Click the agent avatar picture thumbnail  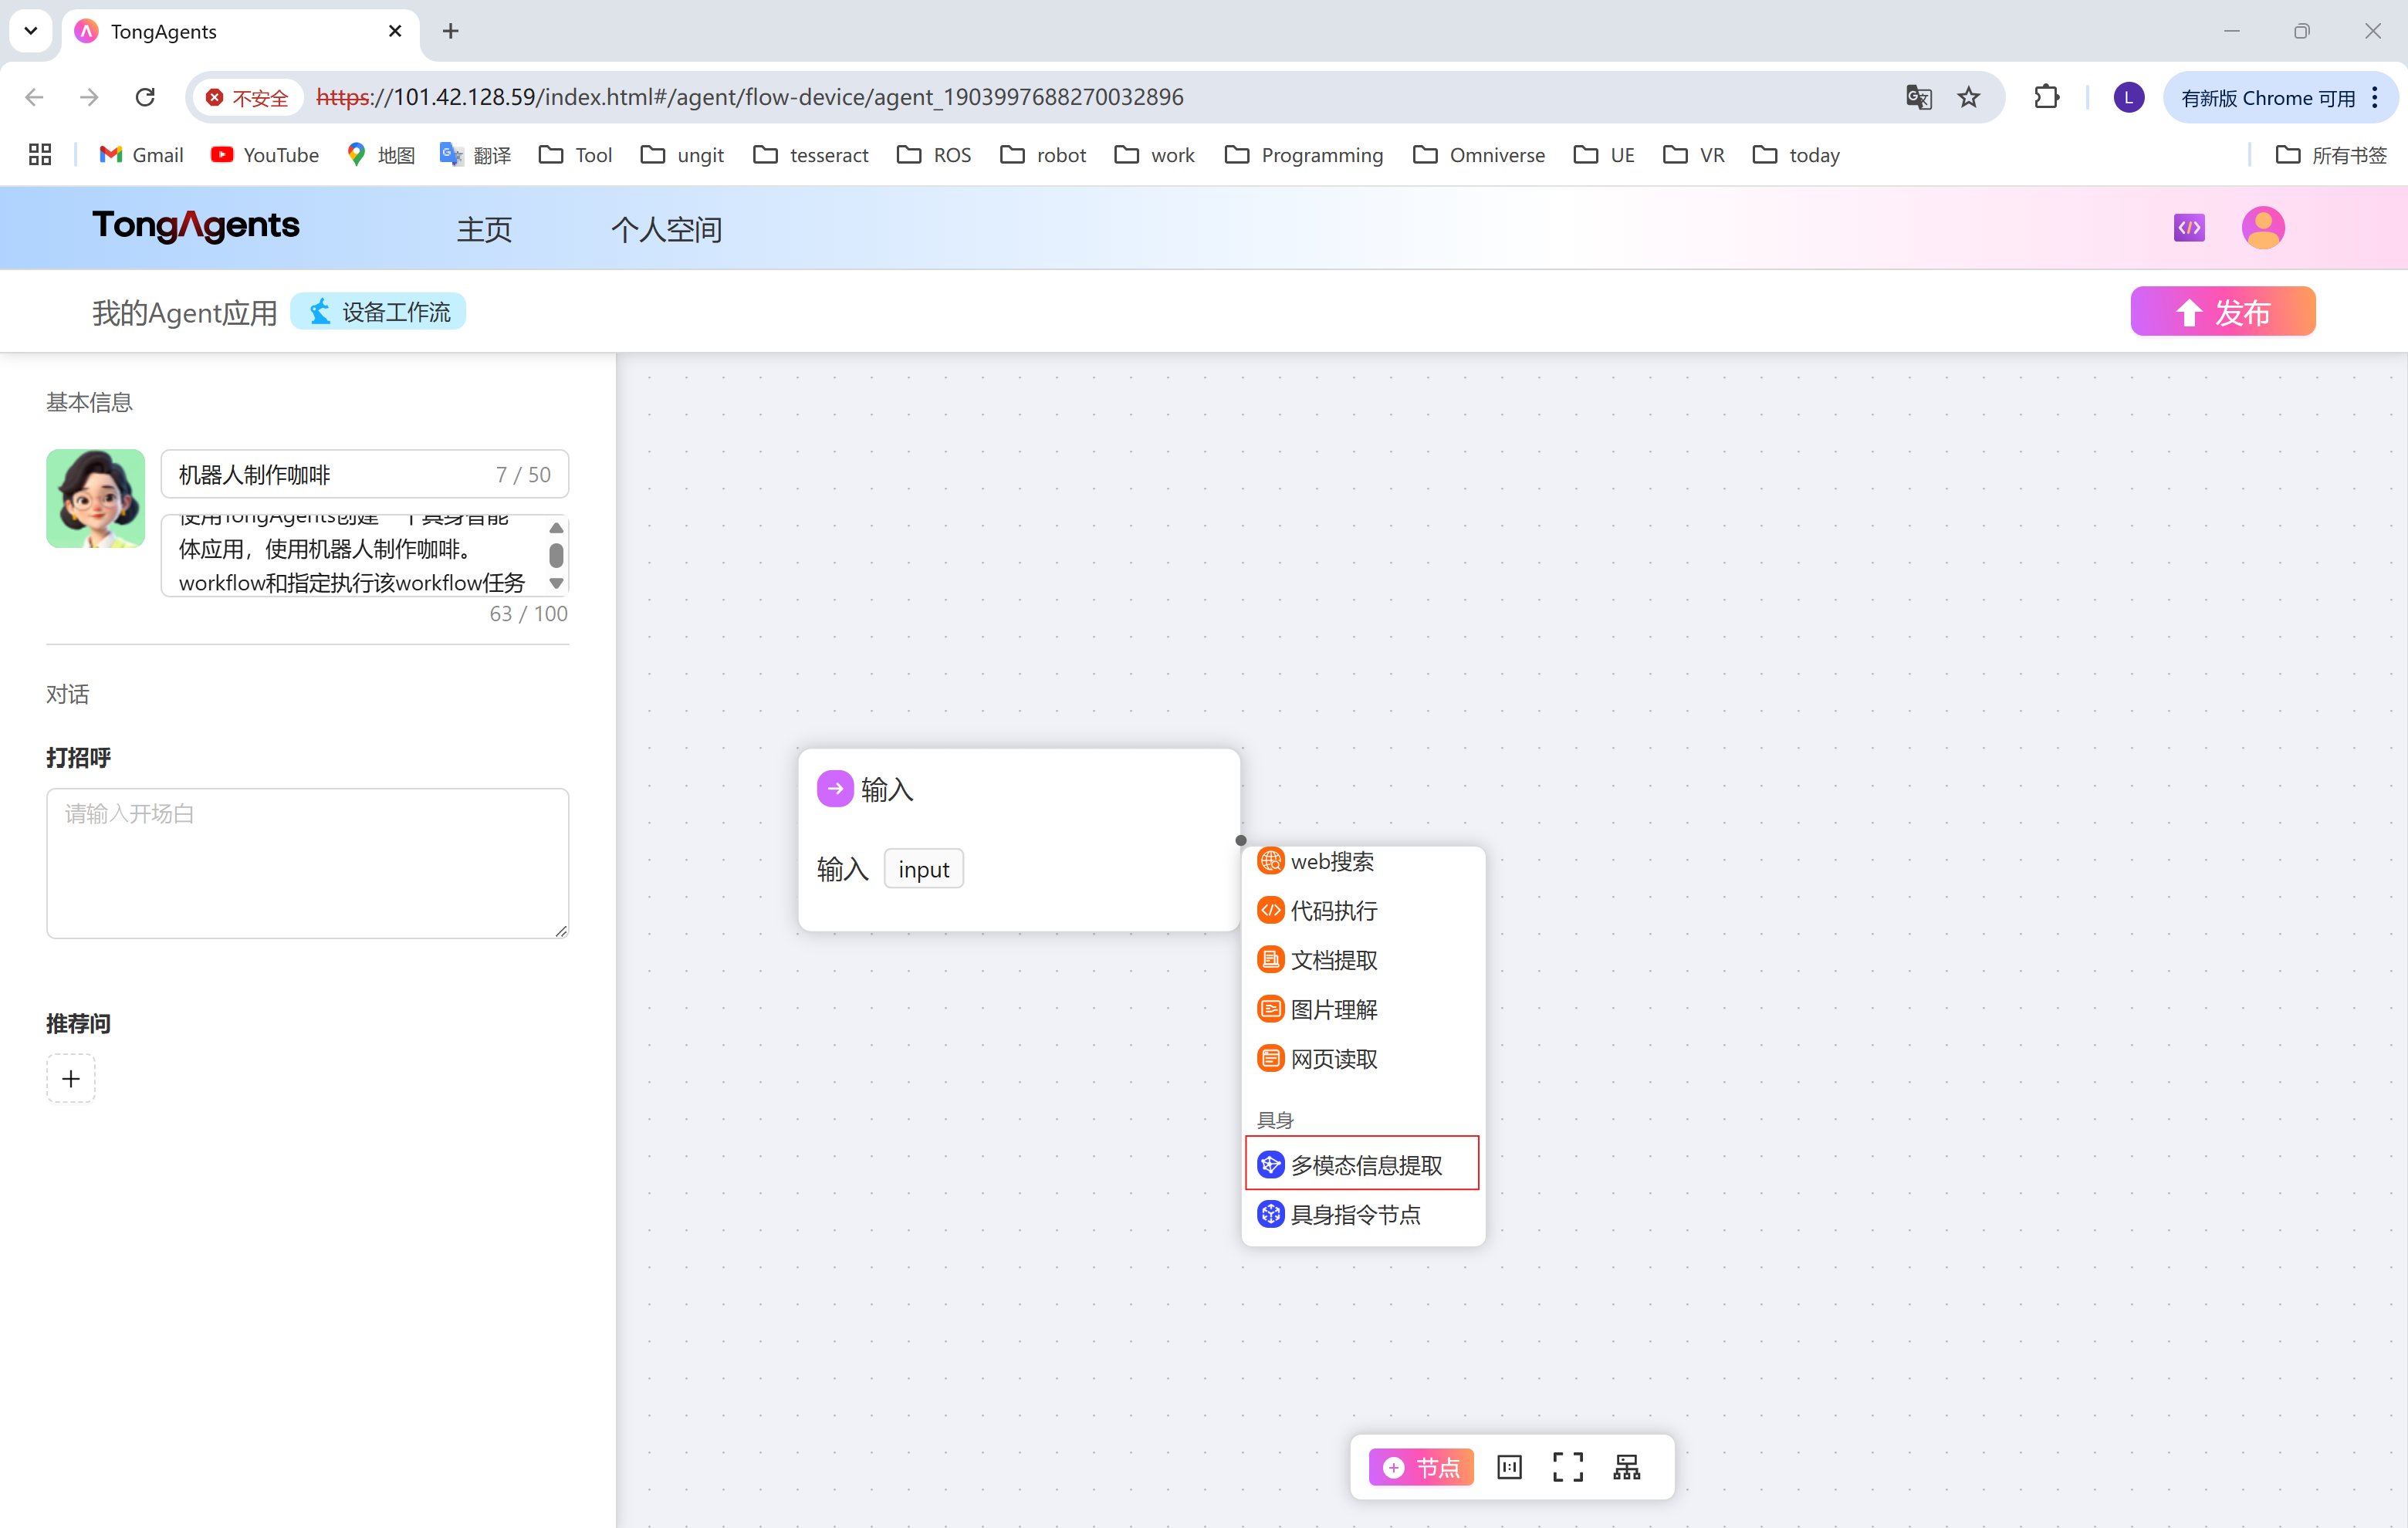coord(96,498)
